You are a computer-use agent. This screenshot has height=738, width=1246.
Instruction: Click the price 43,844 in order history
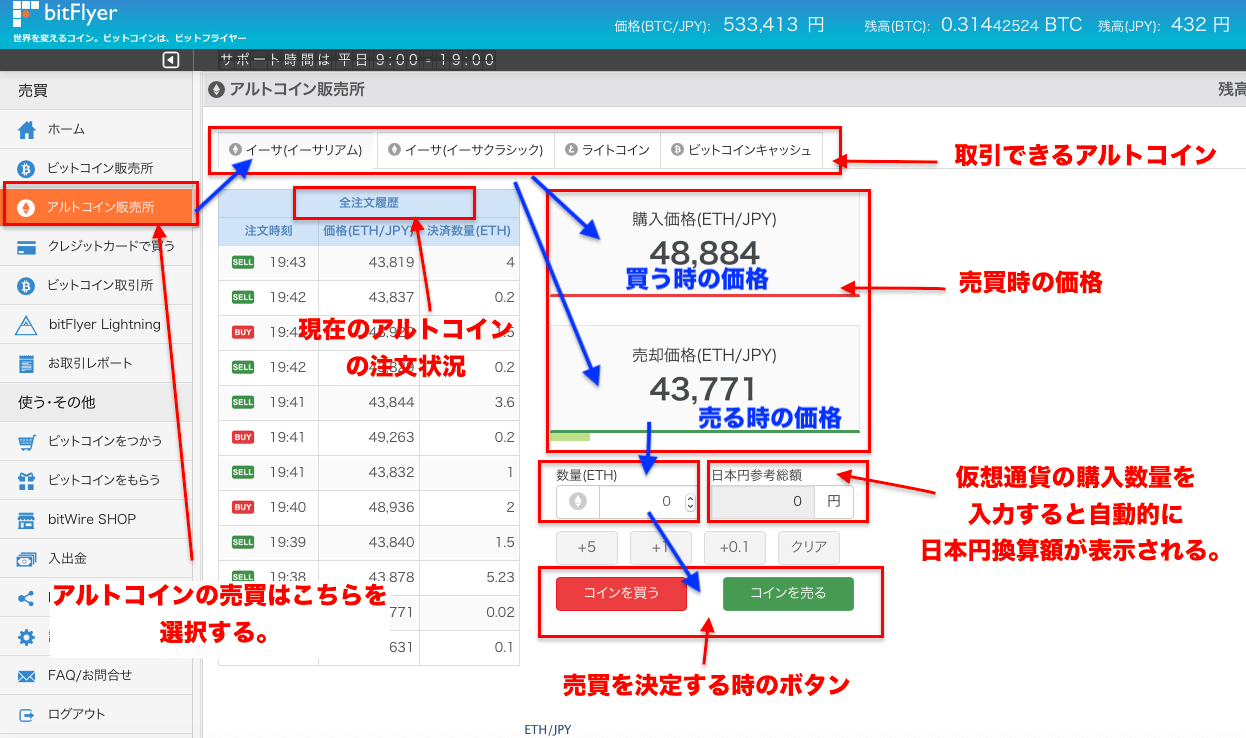coord(391,402)
